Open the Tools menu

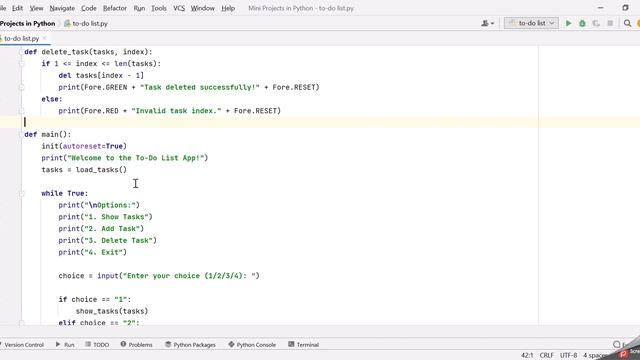pyautogui.click(x=159, y=8)
